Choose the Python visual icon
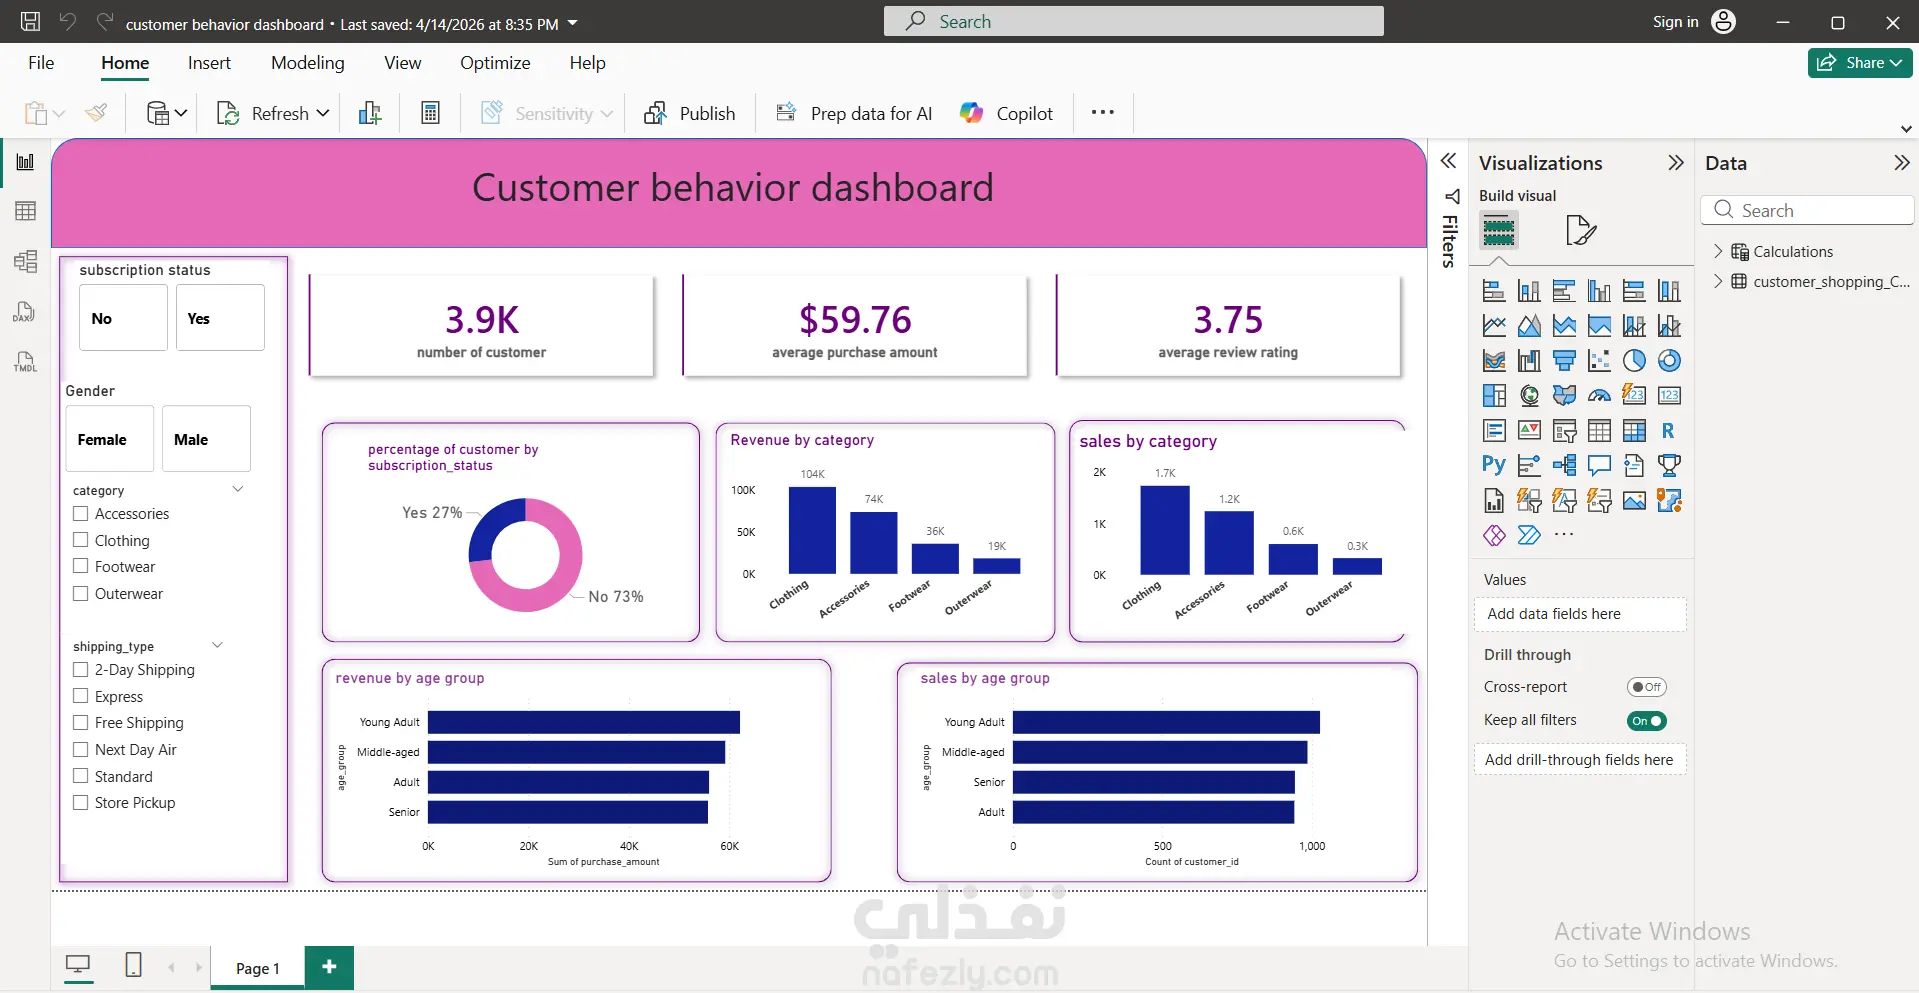The width and height of the screenshot is (1919, 993). 1494,465
